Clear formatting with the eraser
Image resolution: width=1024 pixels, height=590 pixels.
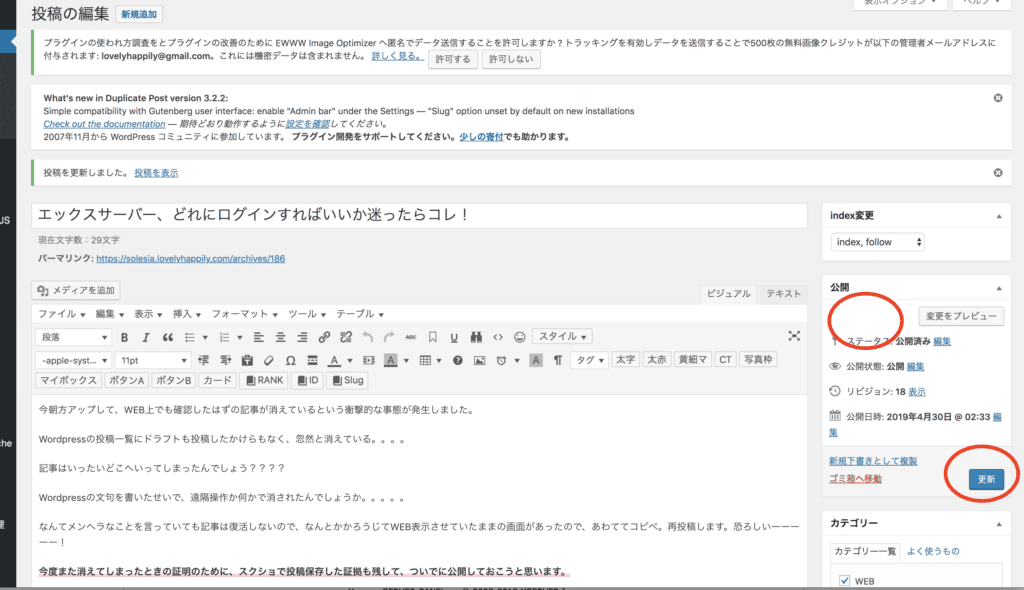pyautogui.click(x=268, y=360)
